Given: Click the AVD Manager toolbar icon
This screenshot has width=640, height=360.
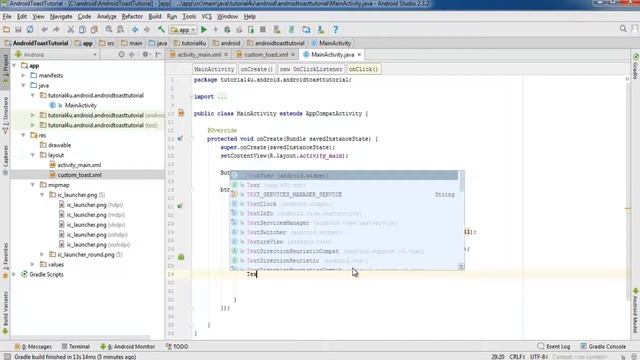Looking at the screenshot, I should (277, 29).
